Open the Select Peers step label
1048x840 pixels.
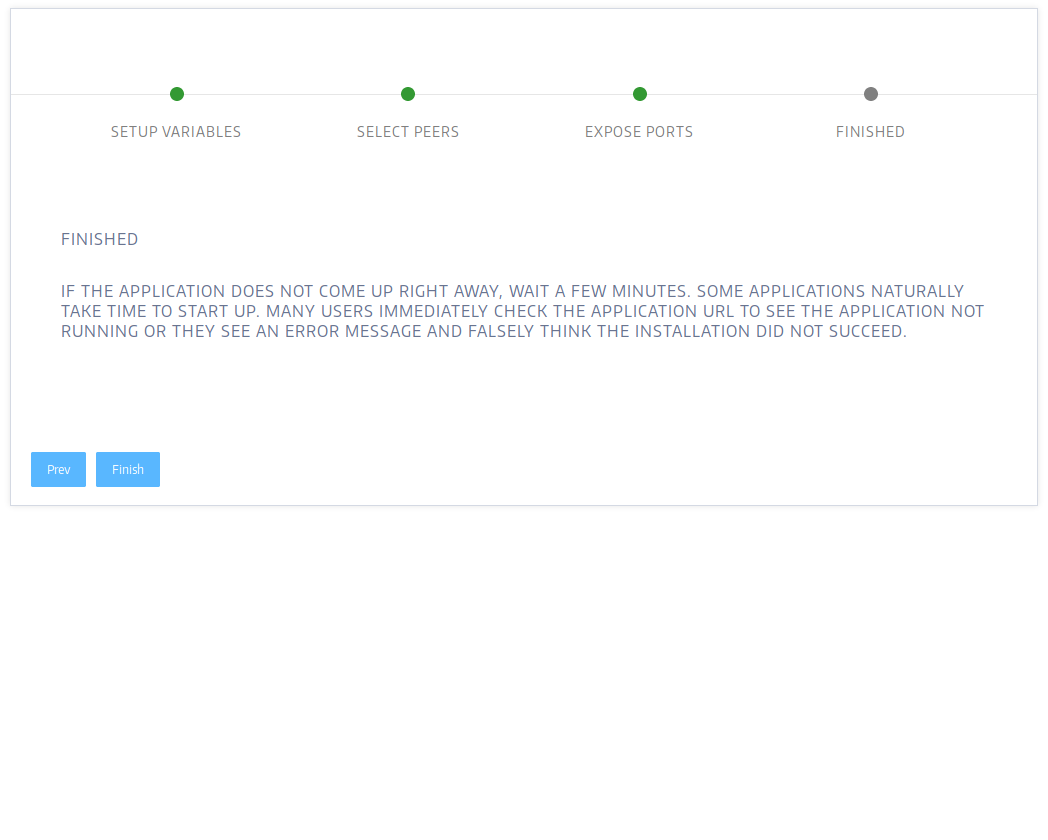tap(408, 132)
